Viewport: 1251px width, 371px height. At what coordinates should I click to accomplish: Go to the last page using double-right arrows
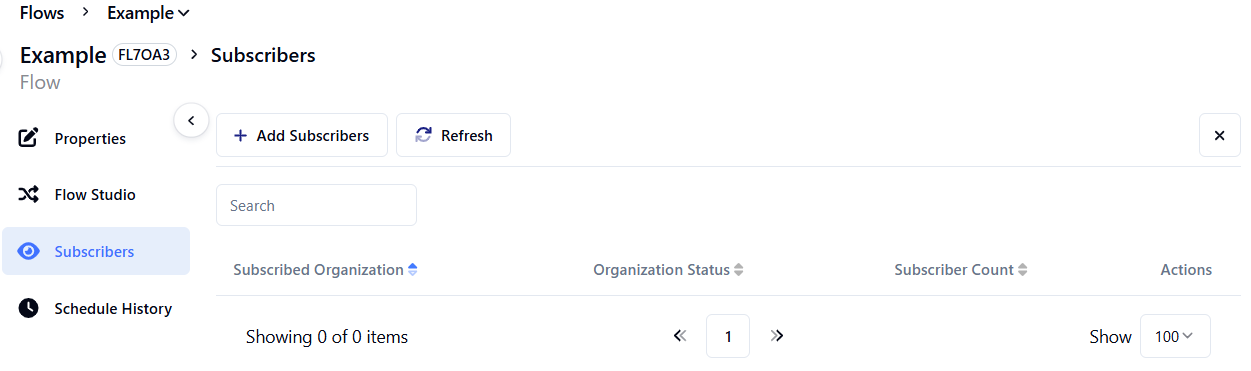pos(777,336)
